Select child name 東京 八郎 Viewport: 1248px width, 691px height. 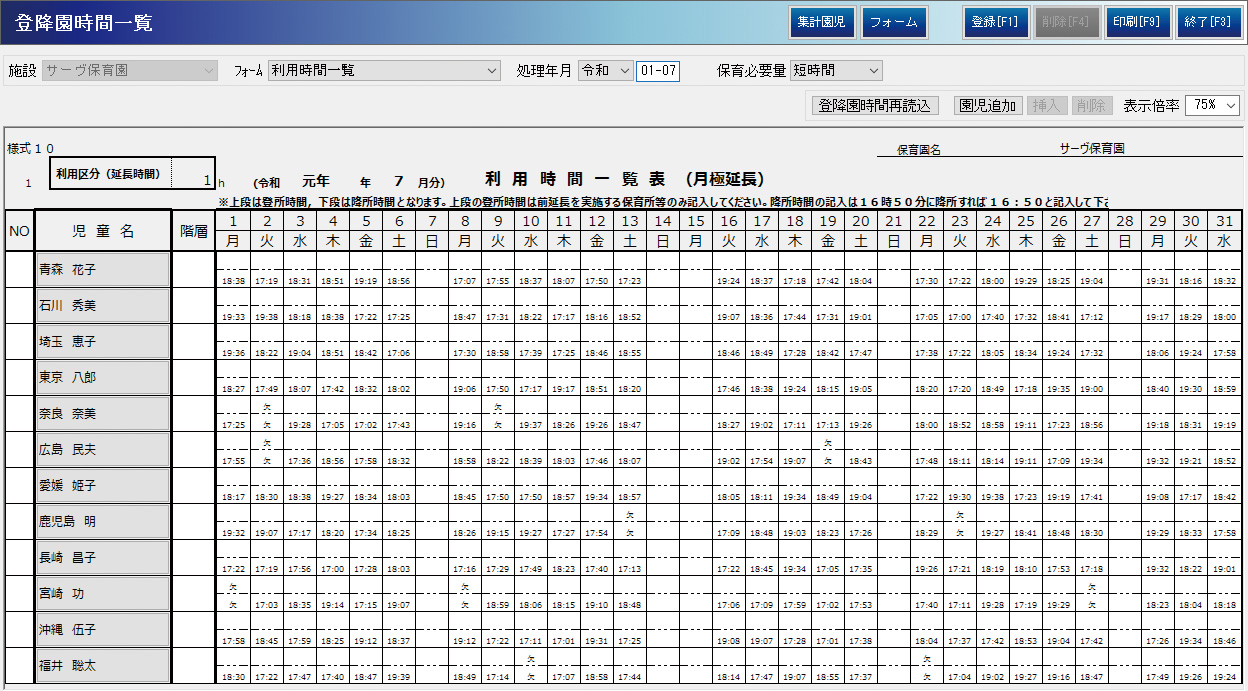[x=102, y=378]
